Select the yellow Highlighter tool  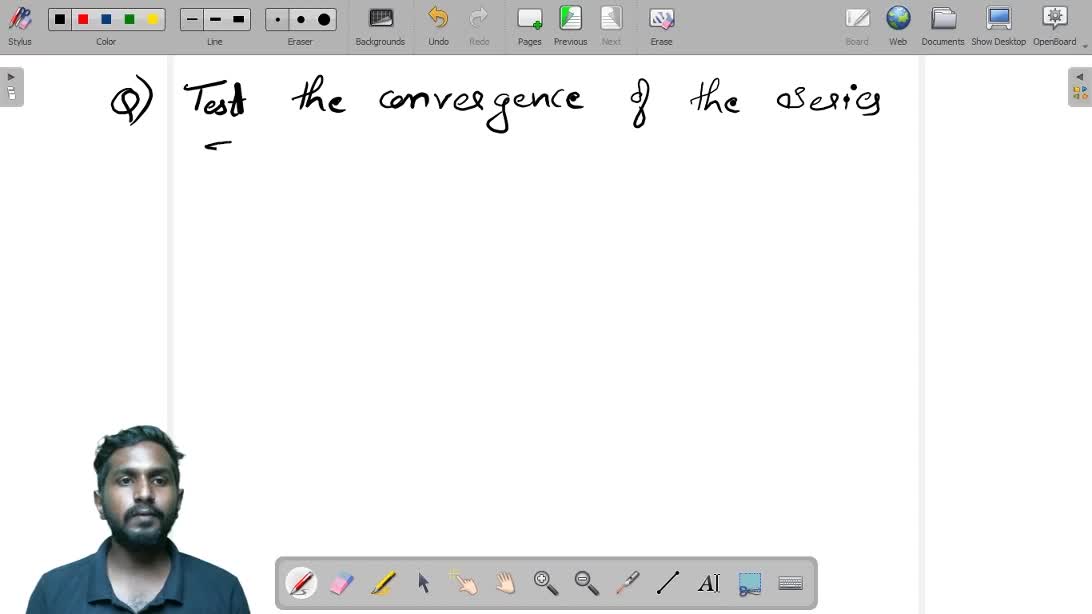pyautogui.click(x=383, y=583)
